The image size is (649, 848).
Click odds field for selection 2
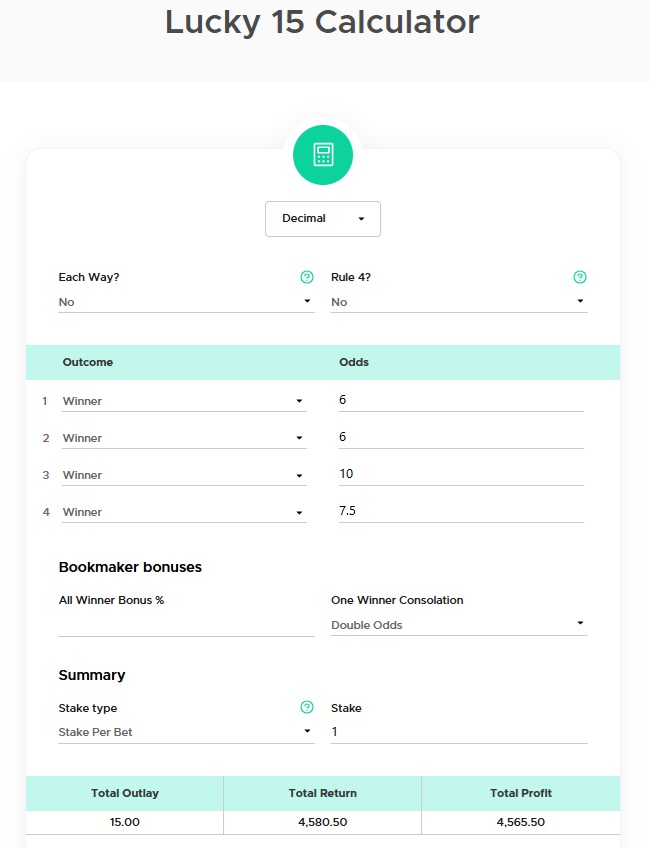pyautogui.click(x=461, y=437)
